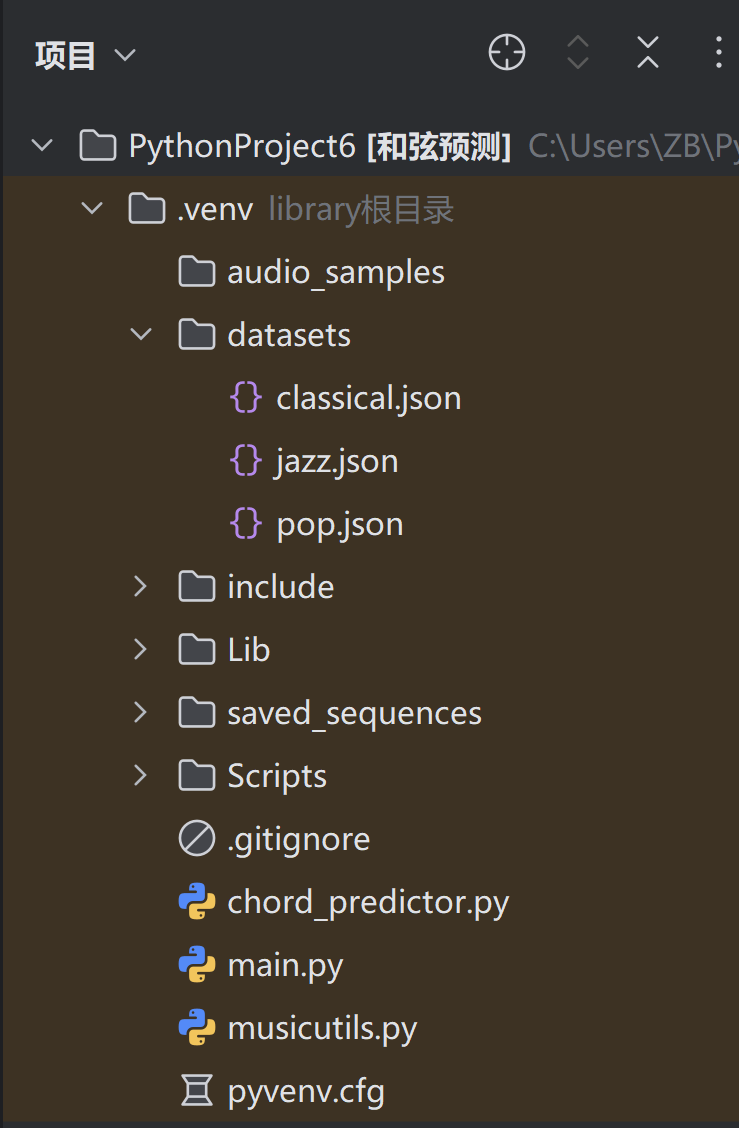This screenshot has height=1128, width=739.
Task: Expand the include folder
Action: point(141,587)
